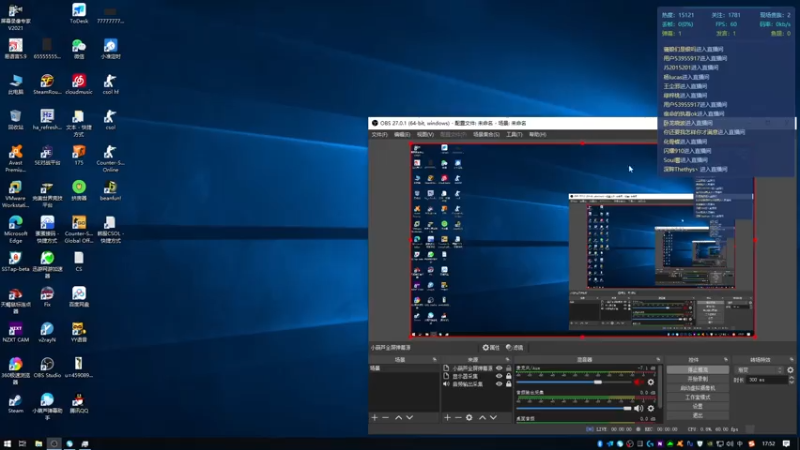Open SSTap-beta desktop shortcut
The width and height of the screenshot is (800, 450).
(16, 261)
